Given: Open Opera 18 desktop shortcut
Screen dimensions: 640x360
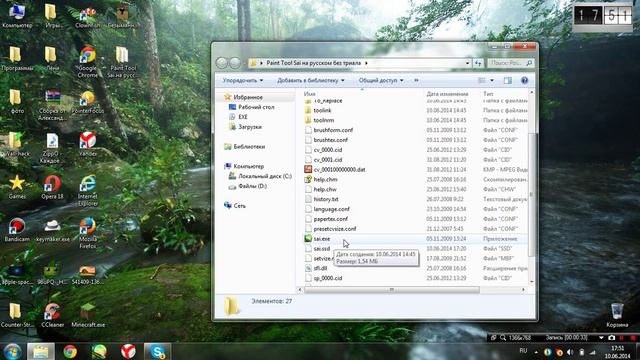Looking at the screenshot, I should click(52, 187).
